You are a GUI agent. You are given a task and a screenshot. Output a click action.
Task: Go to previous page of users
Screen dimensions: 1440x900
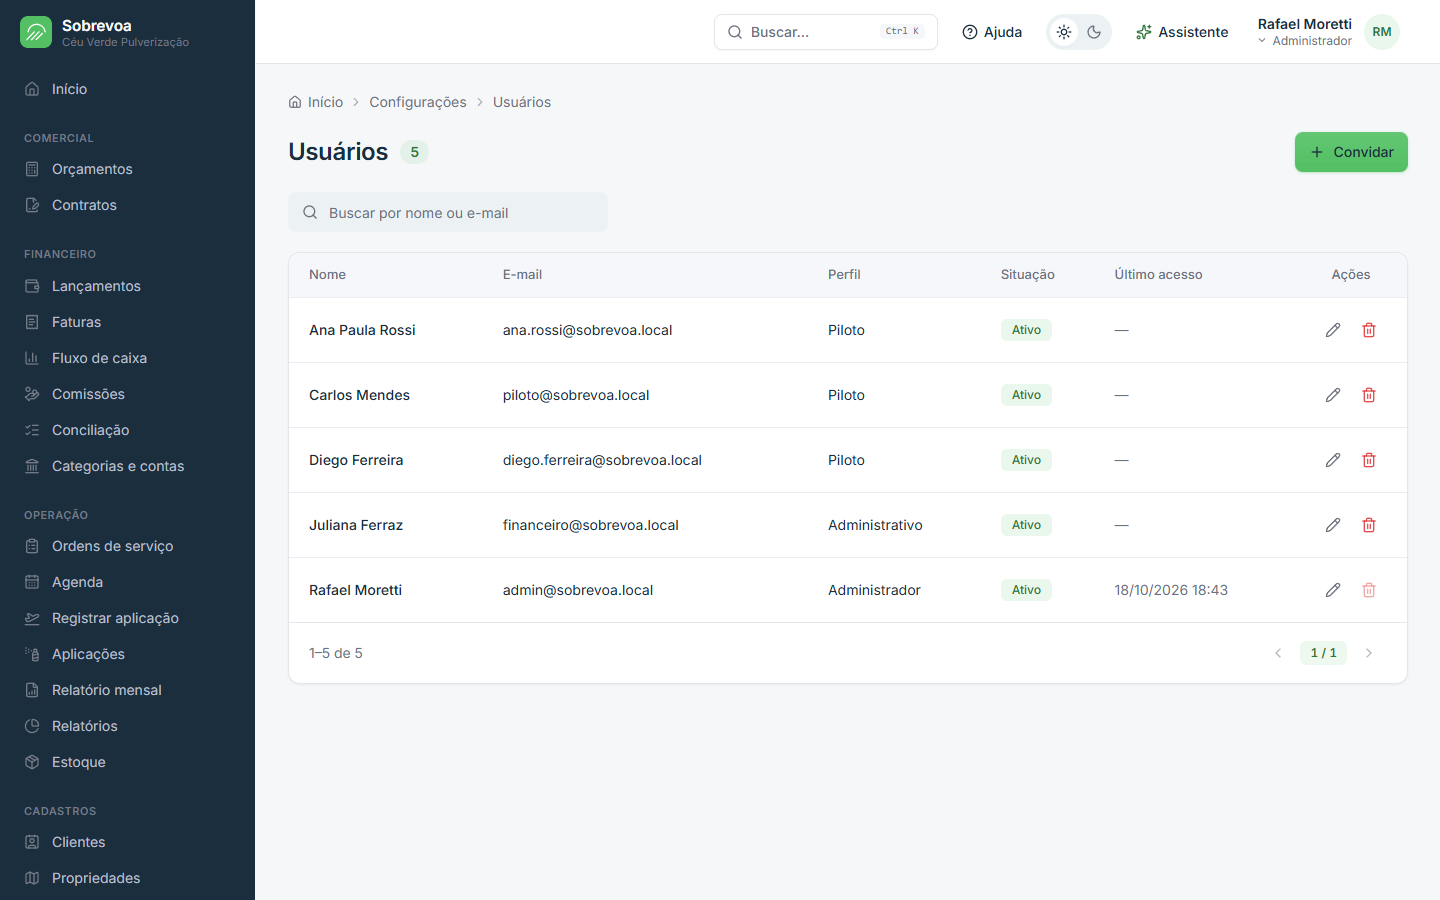1278,653
